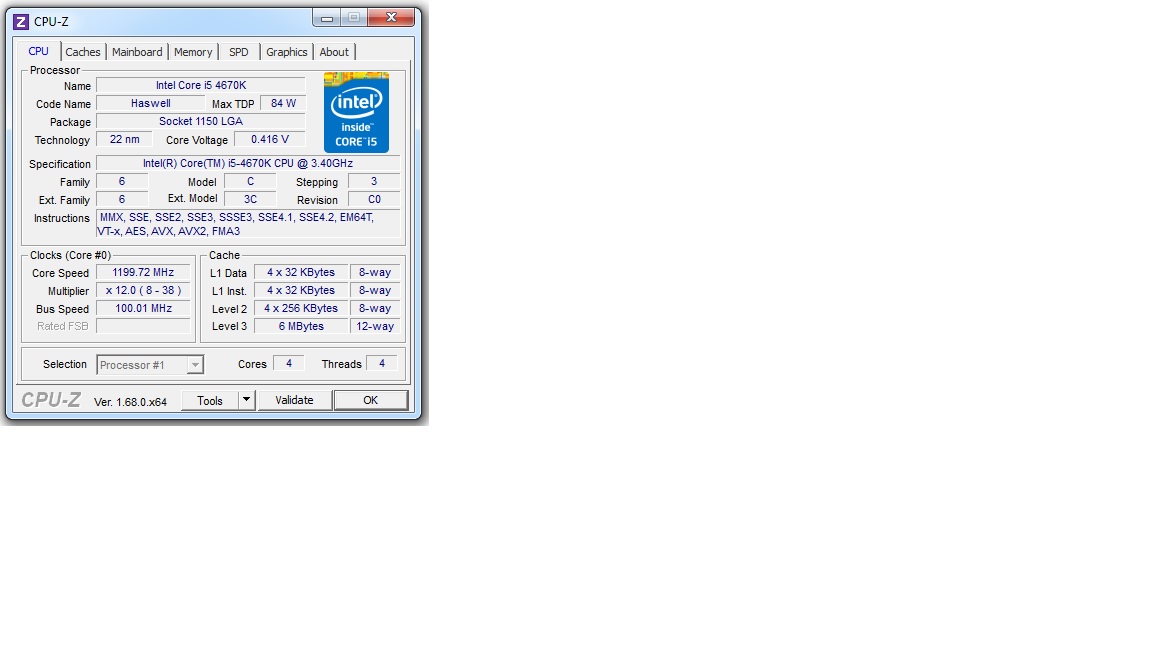Switch to the Mainboard tab
This screenshot has width=1152, height=648.
(x=137, y=52)
